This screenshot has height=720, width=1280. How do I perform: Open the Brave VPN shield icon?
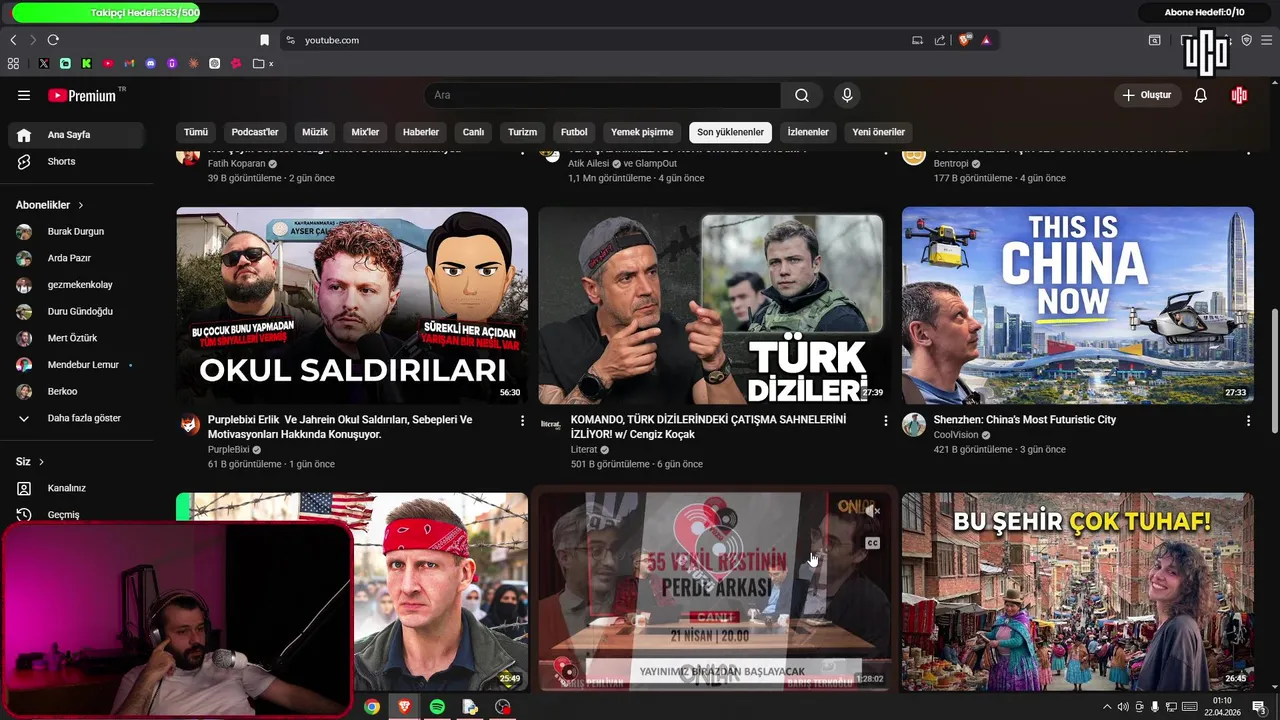coord(1247,40)
